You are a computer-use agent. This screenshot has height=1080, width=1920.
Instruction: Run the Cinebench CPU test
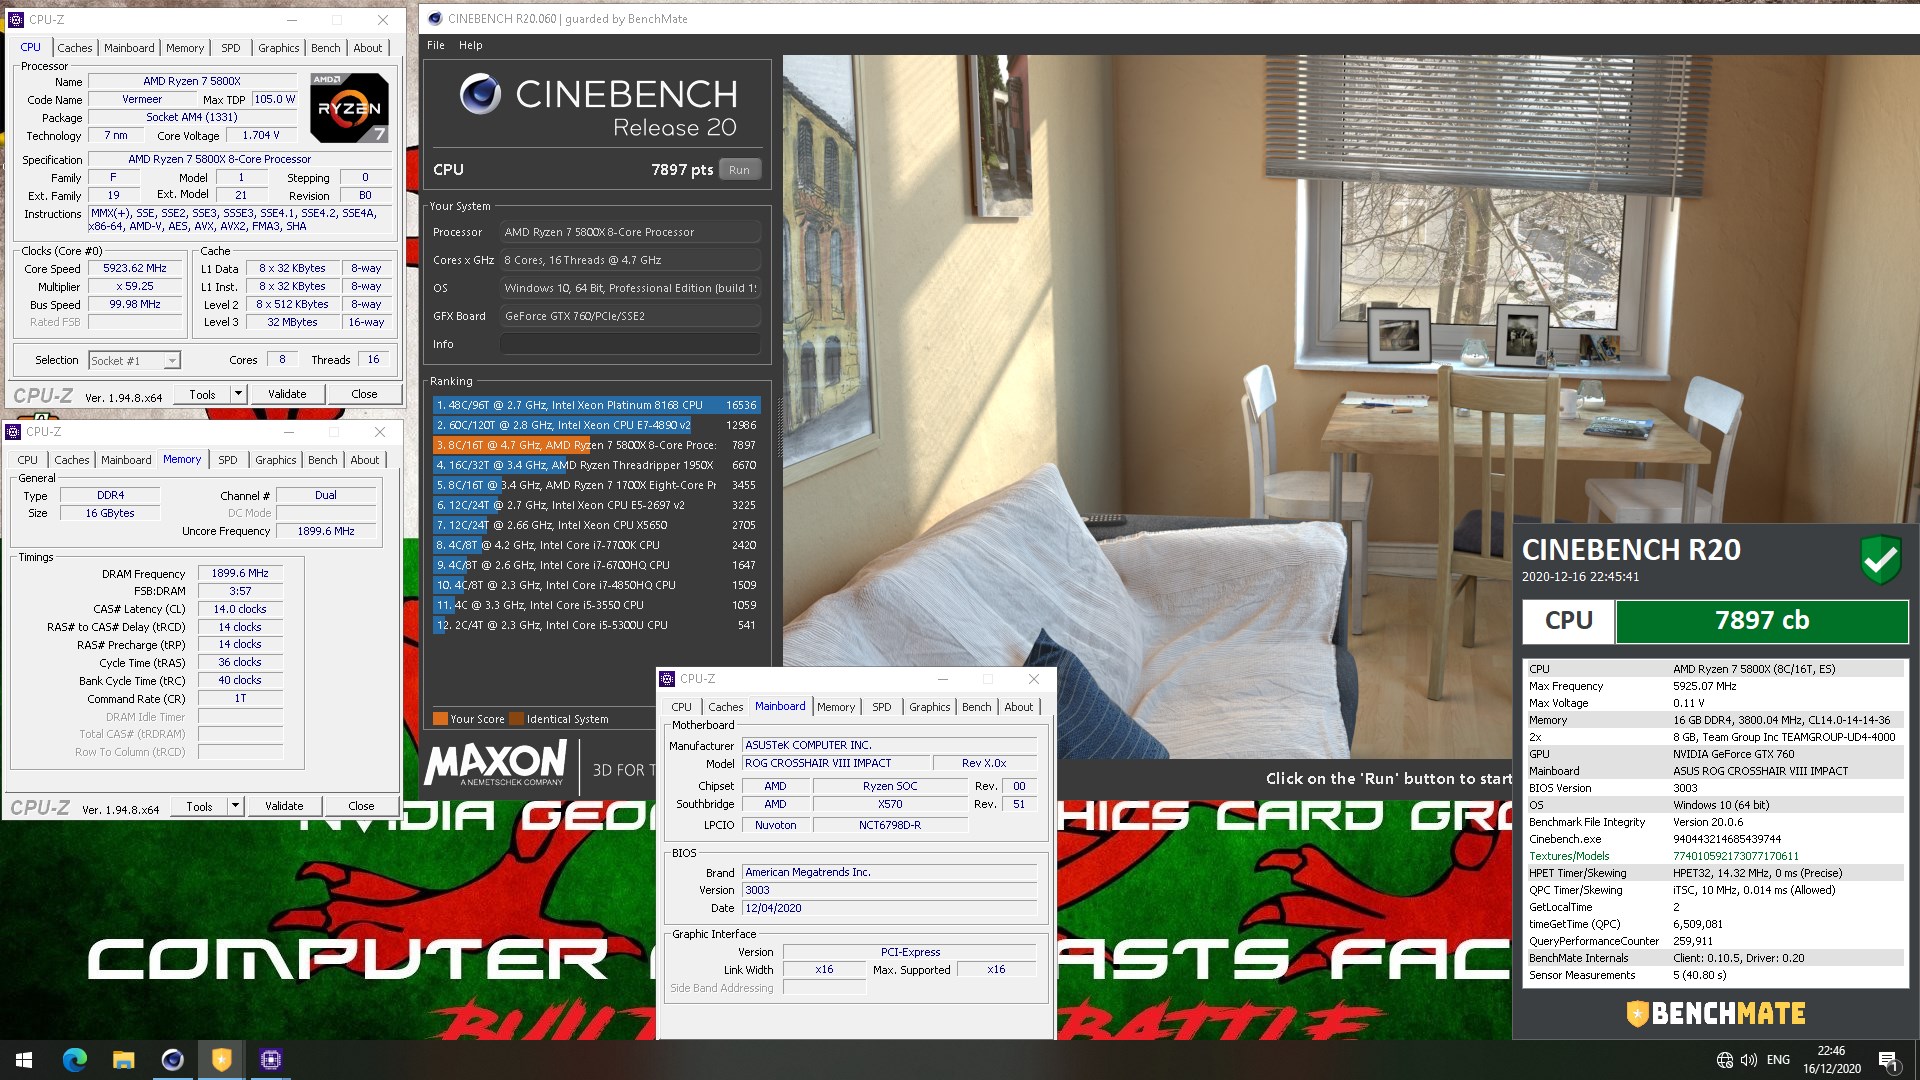[x=739, y=170]
